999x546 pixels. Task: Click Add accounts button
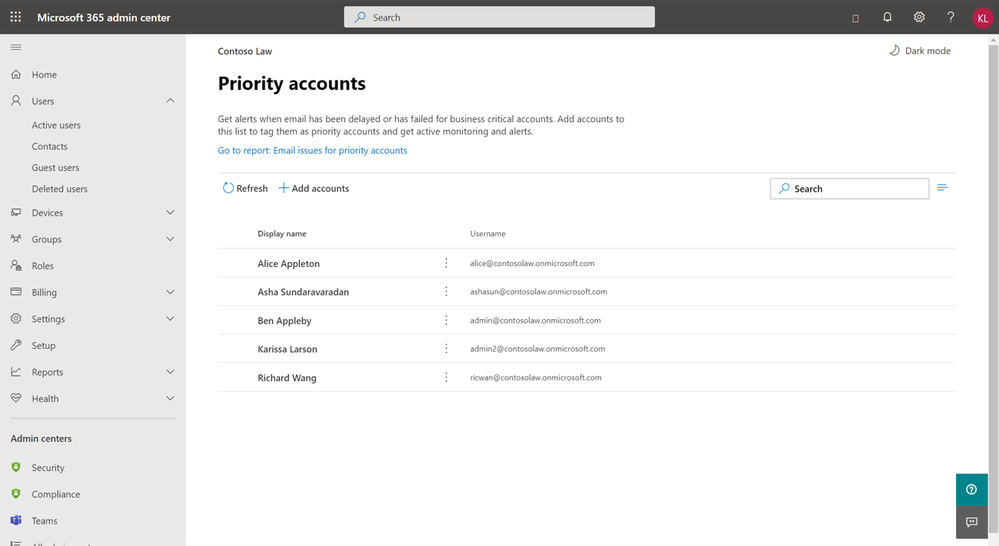coord(313,188)
